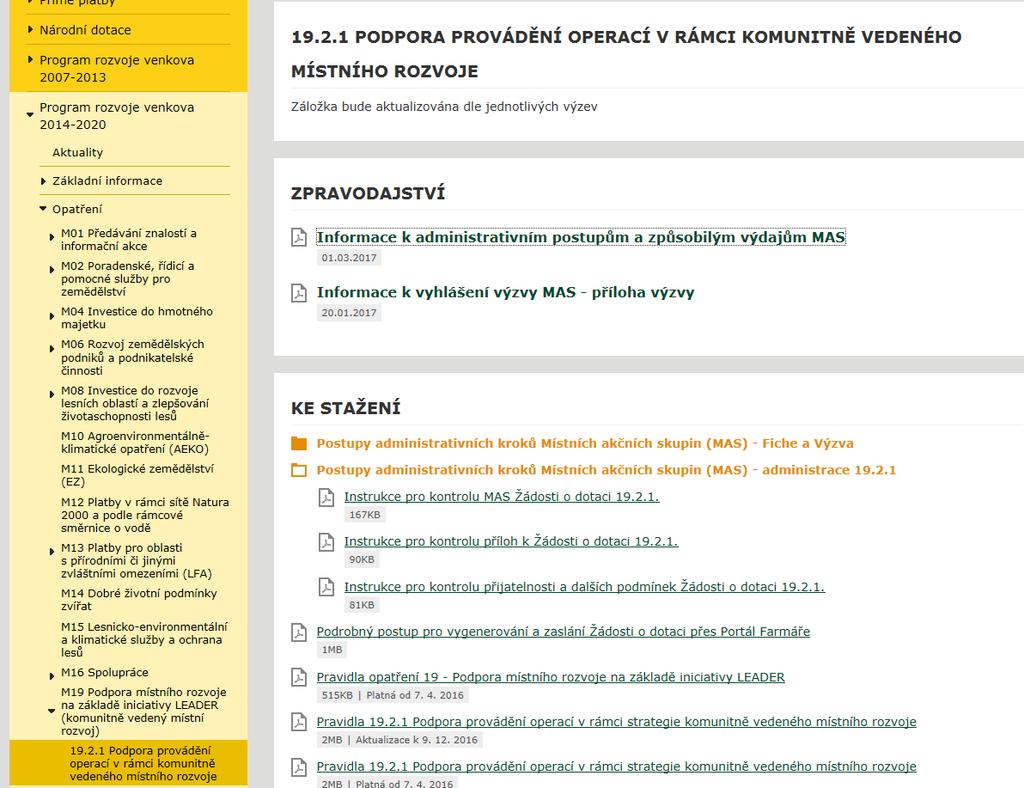1024x788 pixels.
Task: Click open folder icon for administrace 19.2.1
Action: (298, 470)
